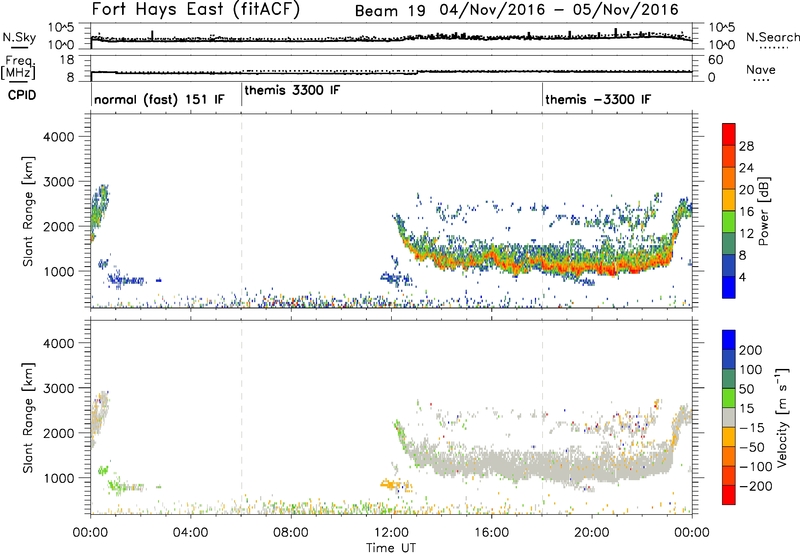The image size is (800, 554).
Task: Select the 'Freq. [MHz]' axis label
Action: [19, 68]
